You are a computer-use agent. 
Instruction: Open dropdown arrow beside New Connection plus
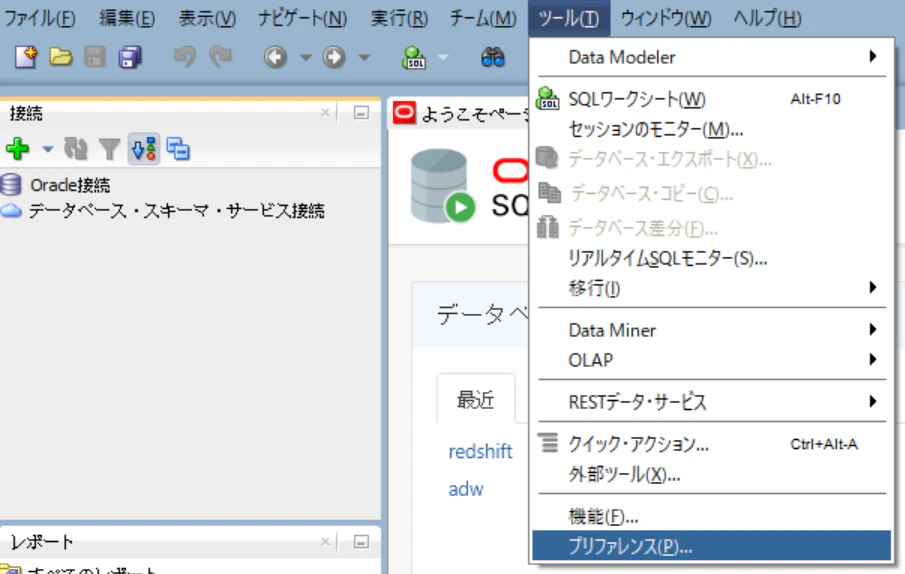(48, 149)
